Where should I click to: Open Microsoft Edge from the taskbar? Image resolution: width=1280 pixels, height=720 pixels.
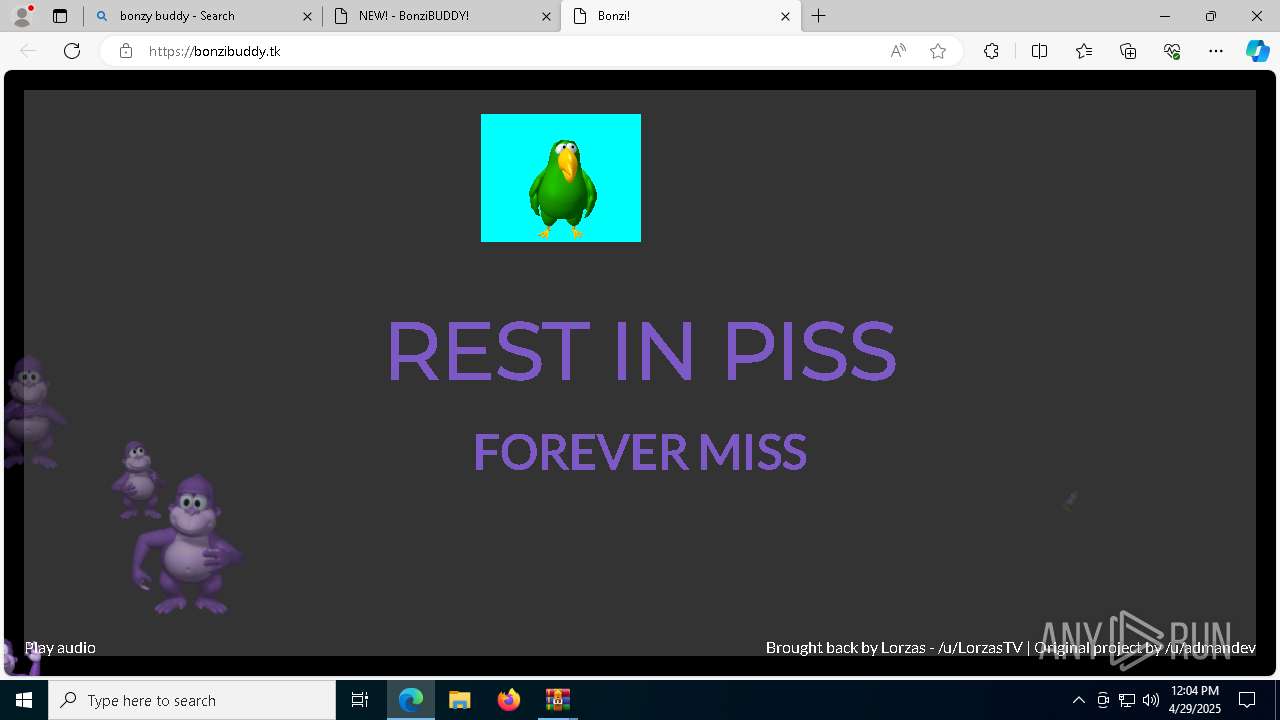click(411, 700)
